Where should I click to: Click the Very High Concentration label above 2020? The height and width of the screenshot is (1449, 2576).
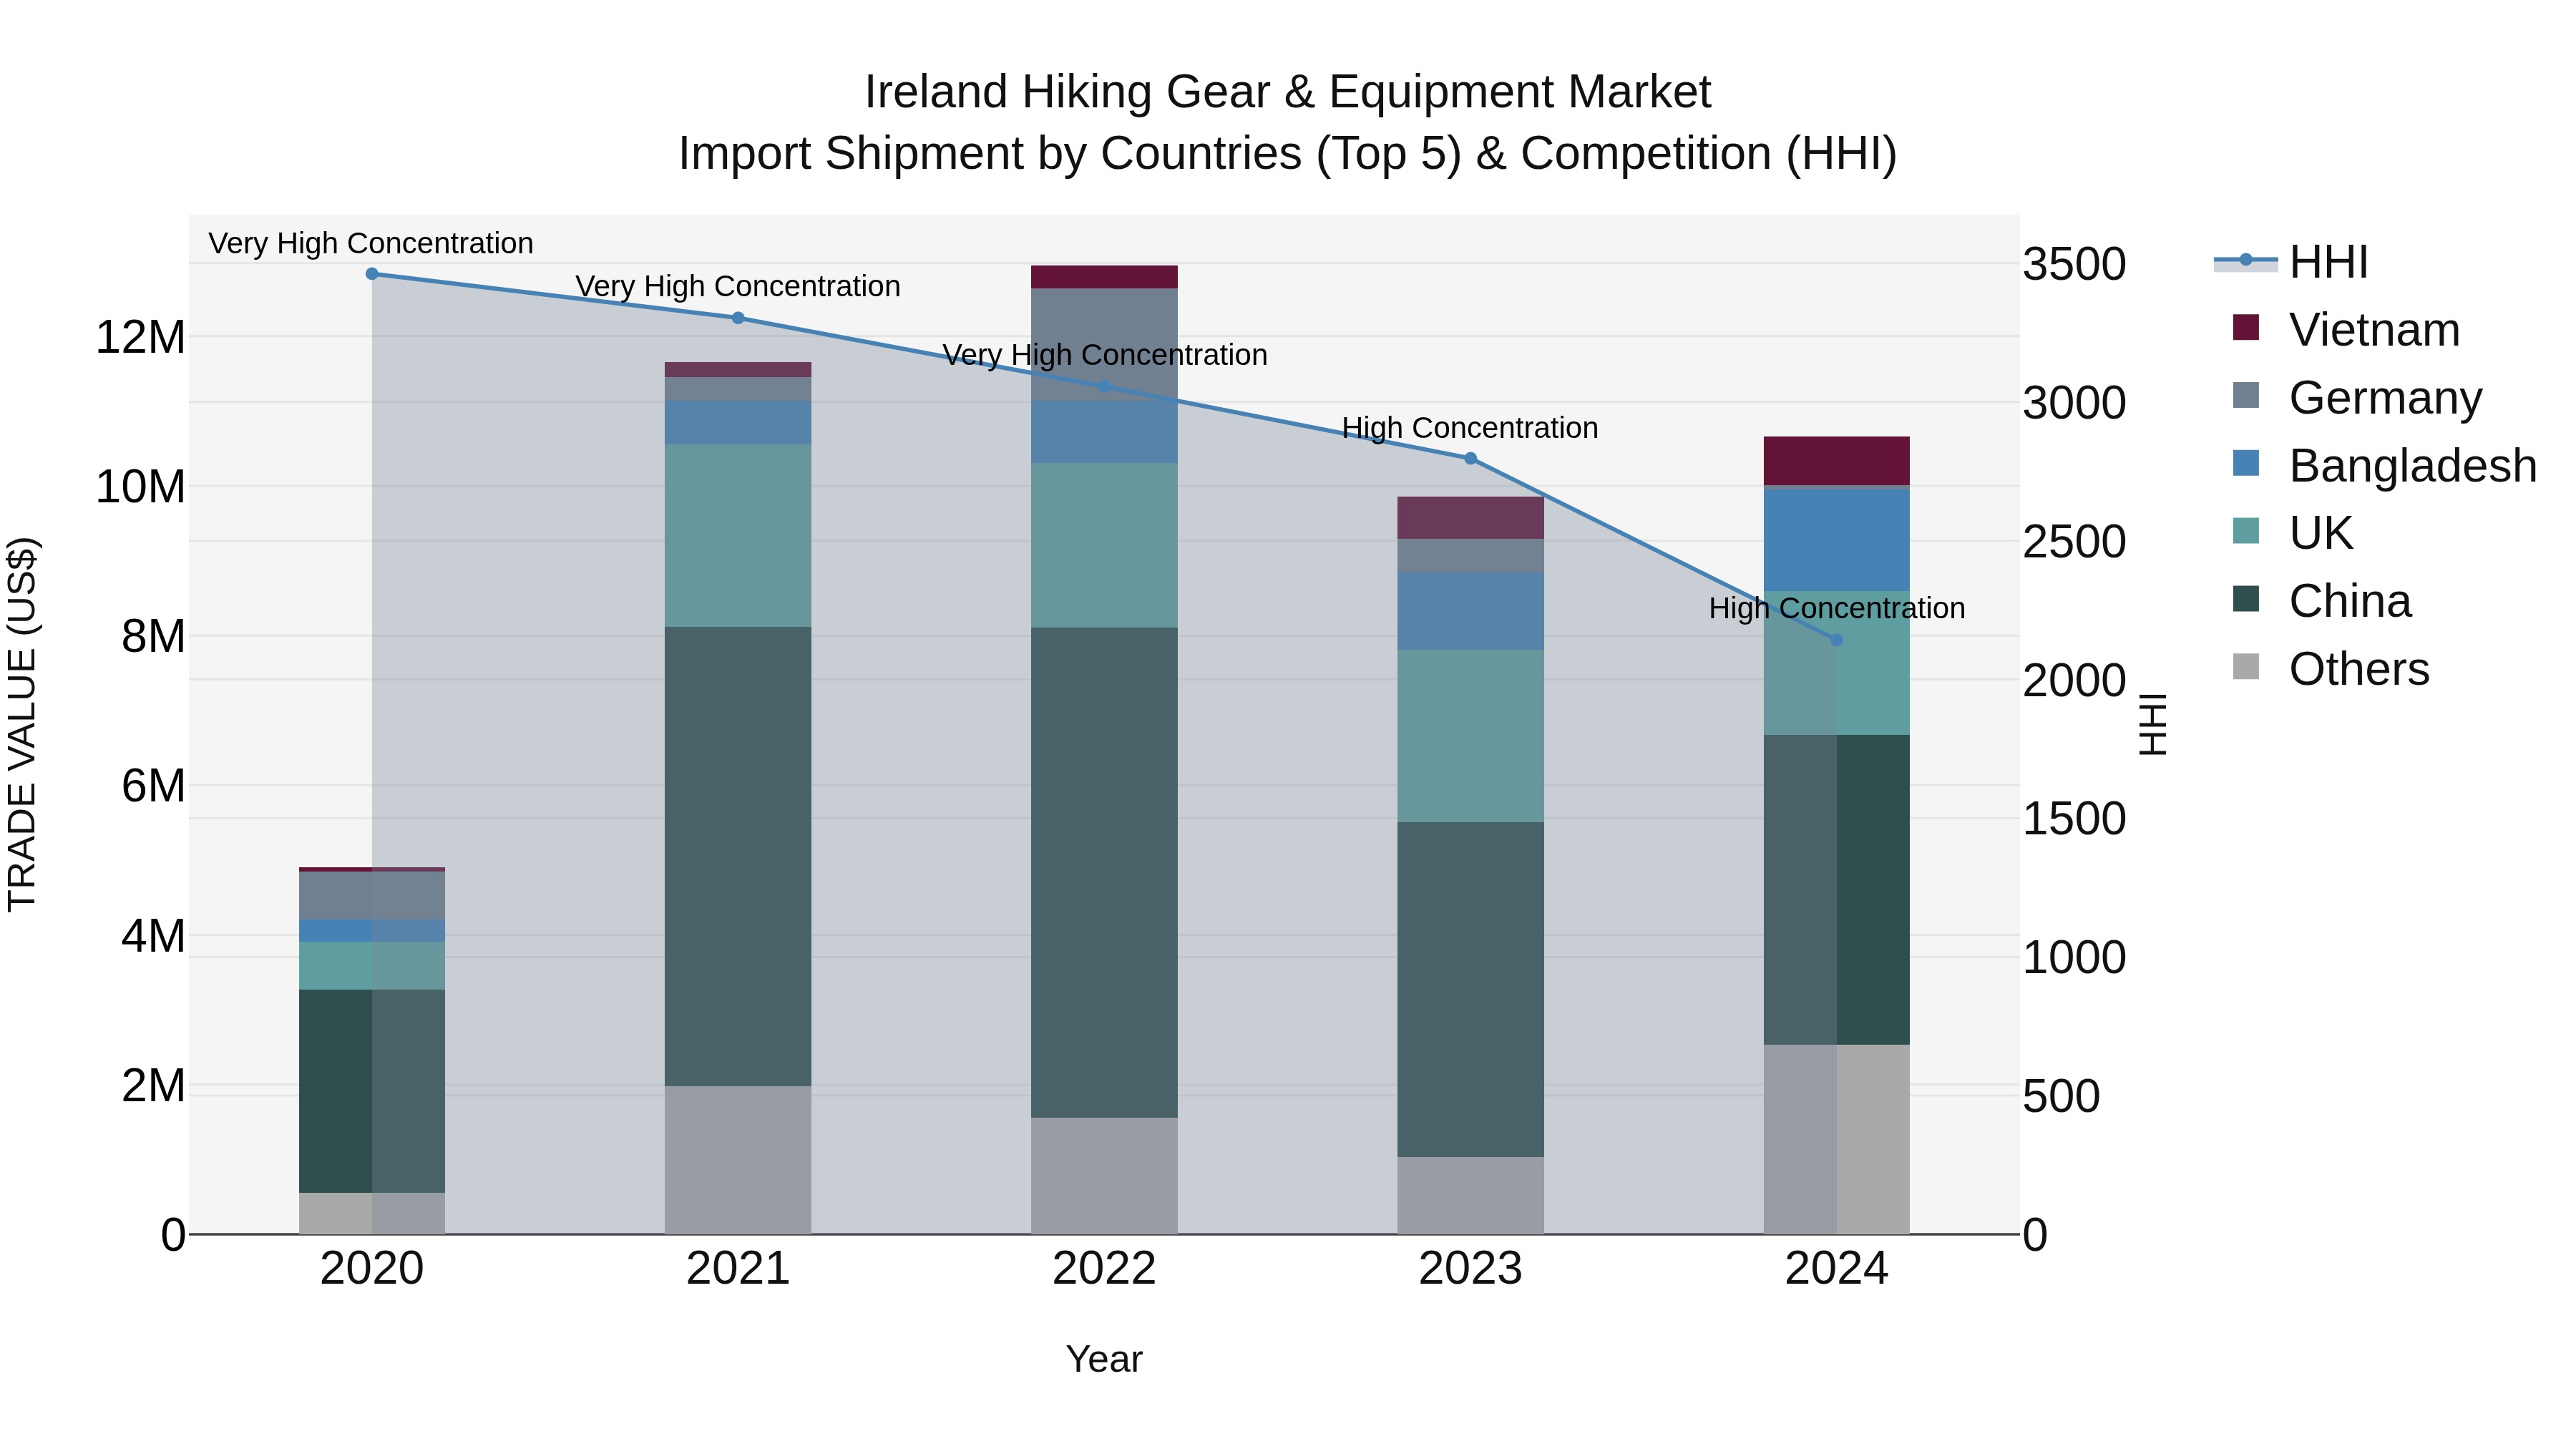(x=371, y=243)
